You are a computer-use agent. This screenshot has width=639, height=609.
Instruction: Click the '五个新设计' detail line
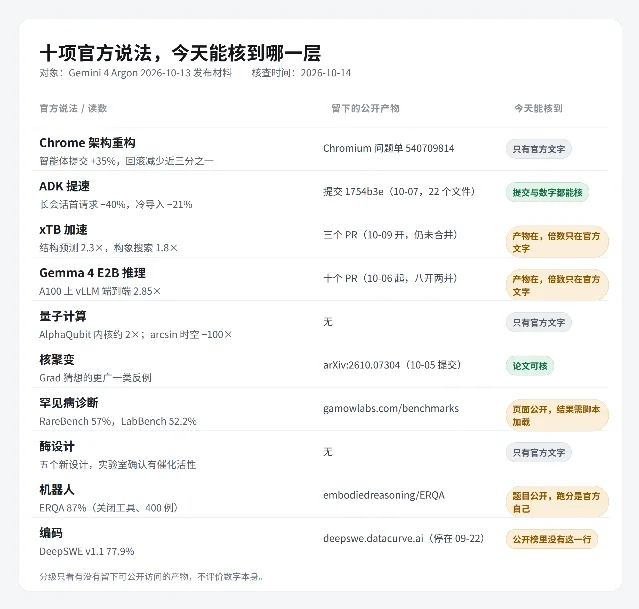(x=118, y=465)
